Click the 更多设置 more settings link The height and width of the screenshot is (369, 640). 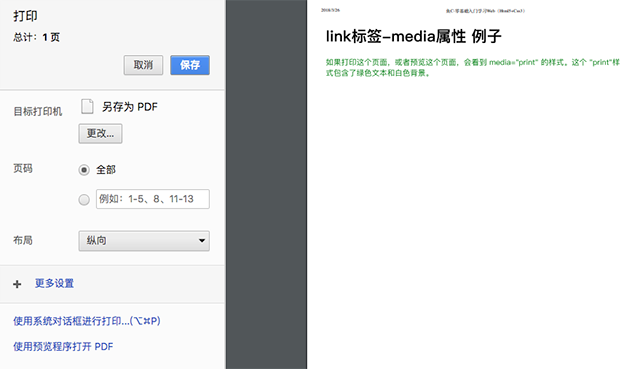point(54,283)
